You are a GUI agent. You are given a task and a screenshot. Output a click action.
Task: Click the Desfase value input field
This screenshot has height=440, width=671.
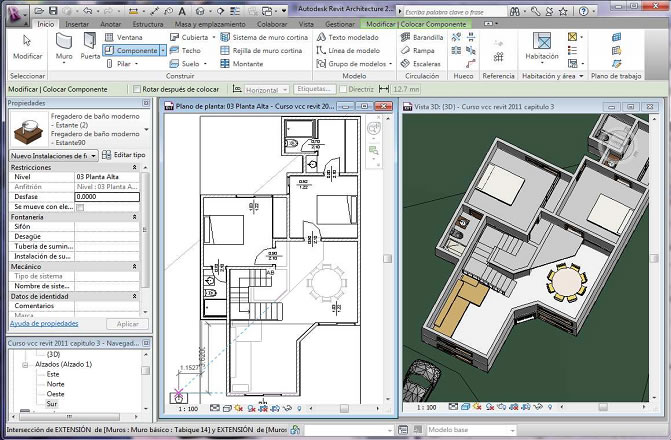[x=105, y=197]
